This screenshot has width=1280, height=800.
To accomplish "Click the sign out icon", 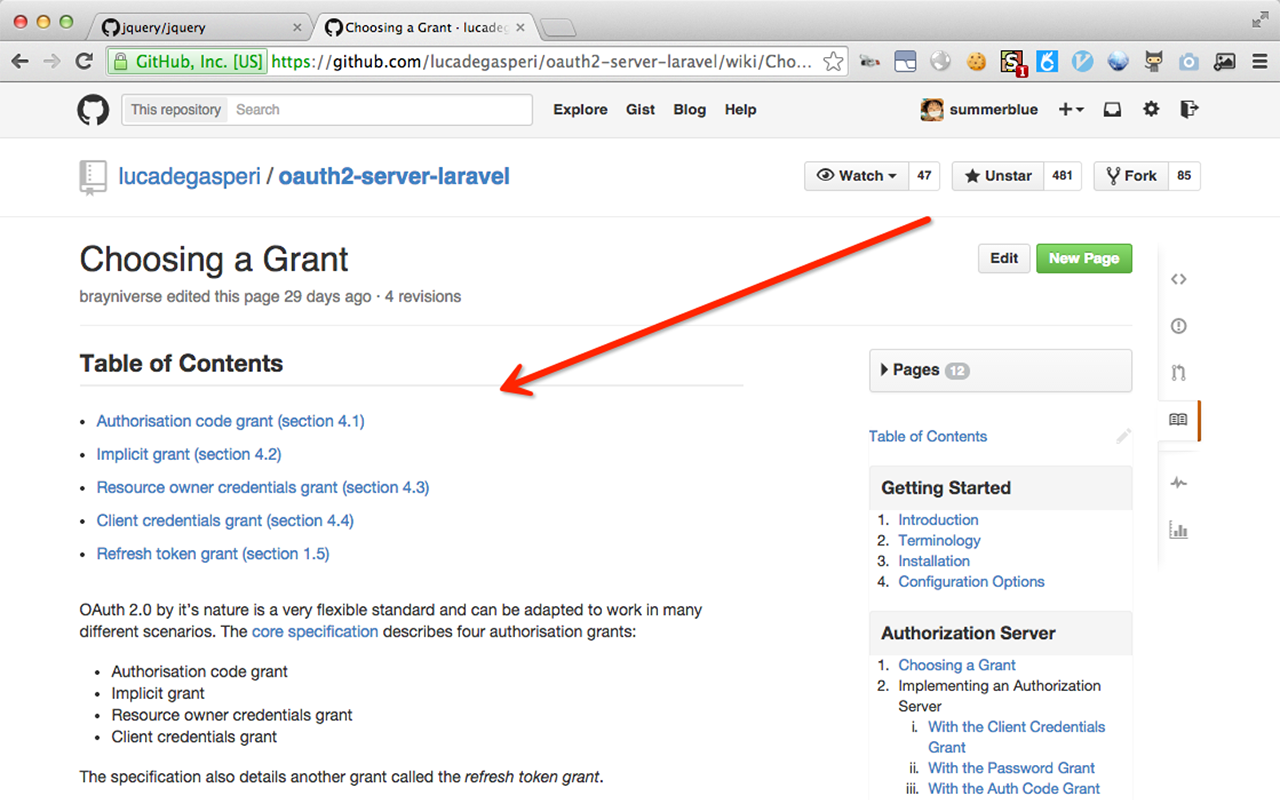I will (x=1189, y=109).
